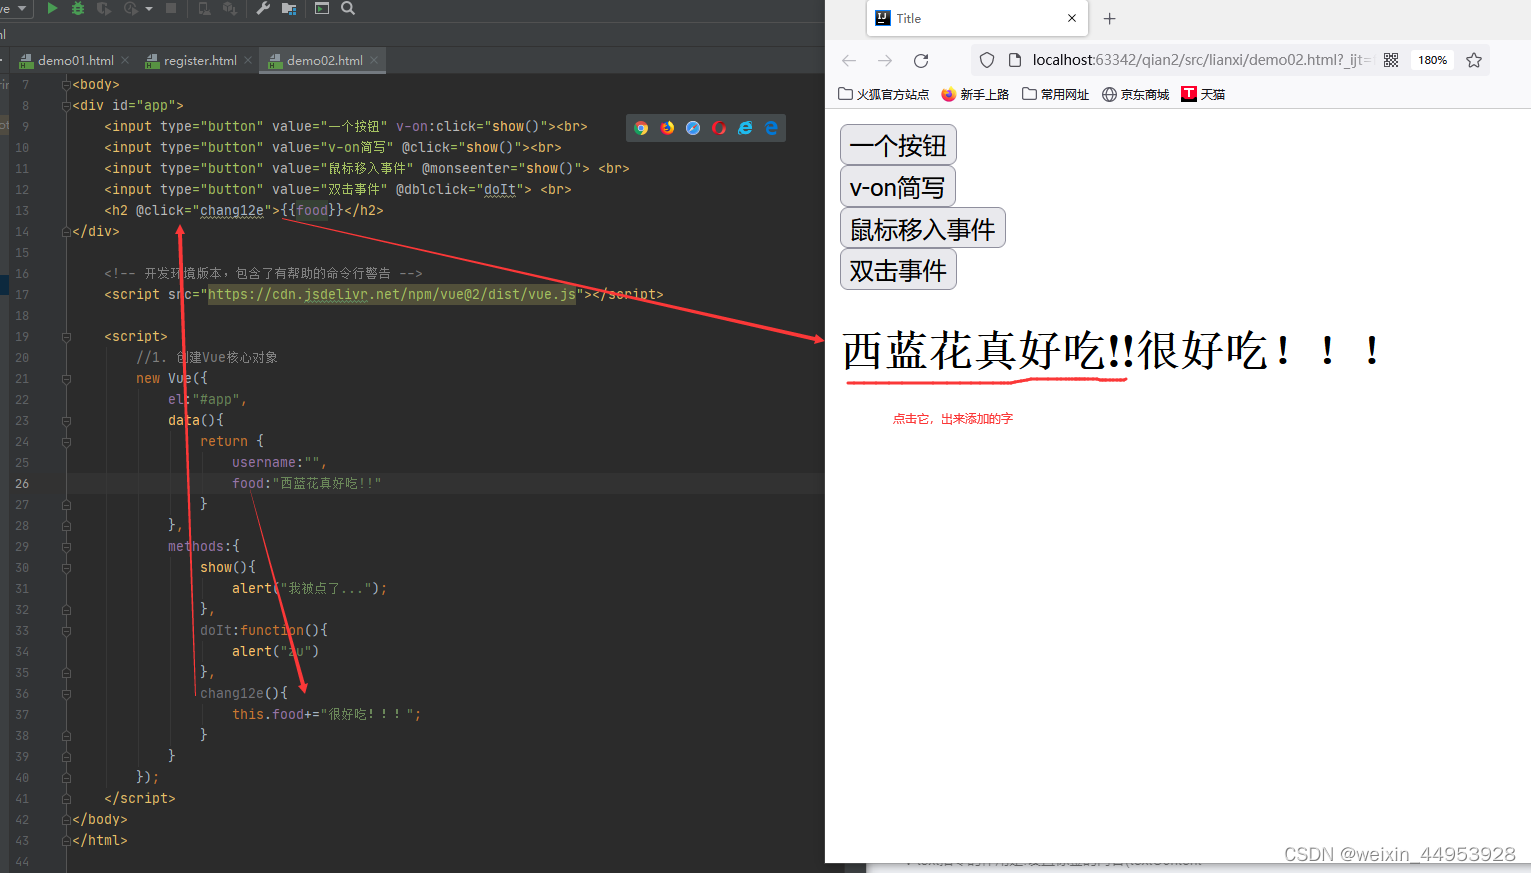Collapse the body tag fold marker
The image size is (1531, 873).
tap(67, 85)
